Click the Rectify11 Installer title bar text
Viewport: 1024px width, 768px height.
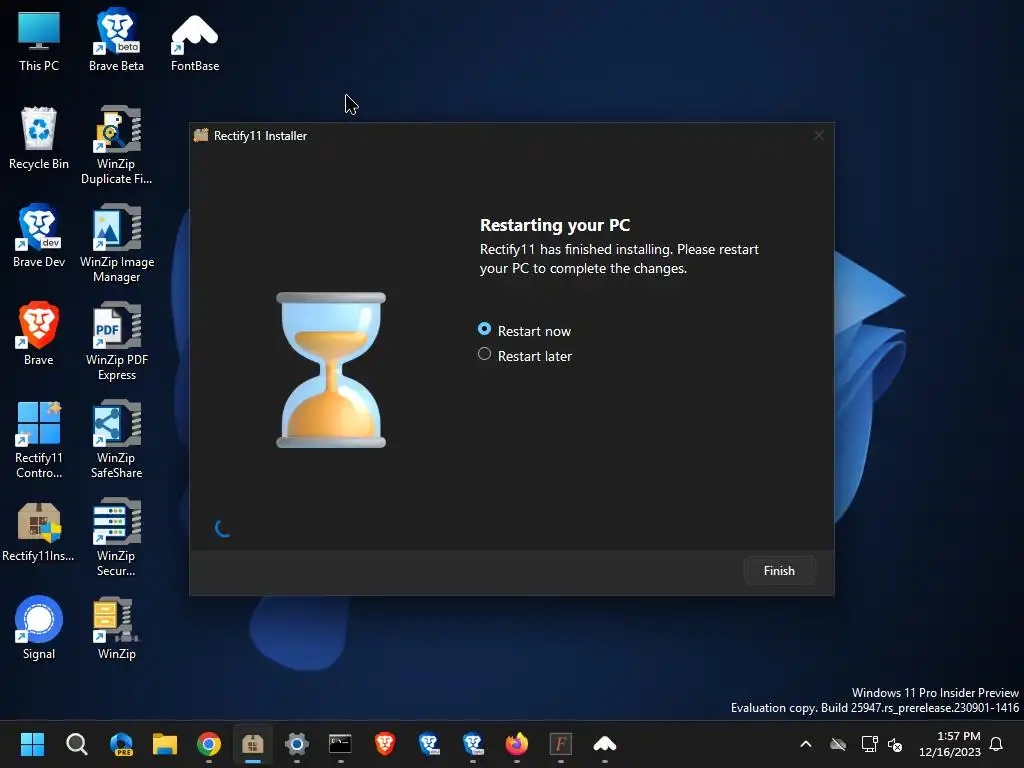coord(260,136)
